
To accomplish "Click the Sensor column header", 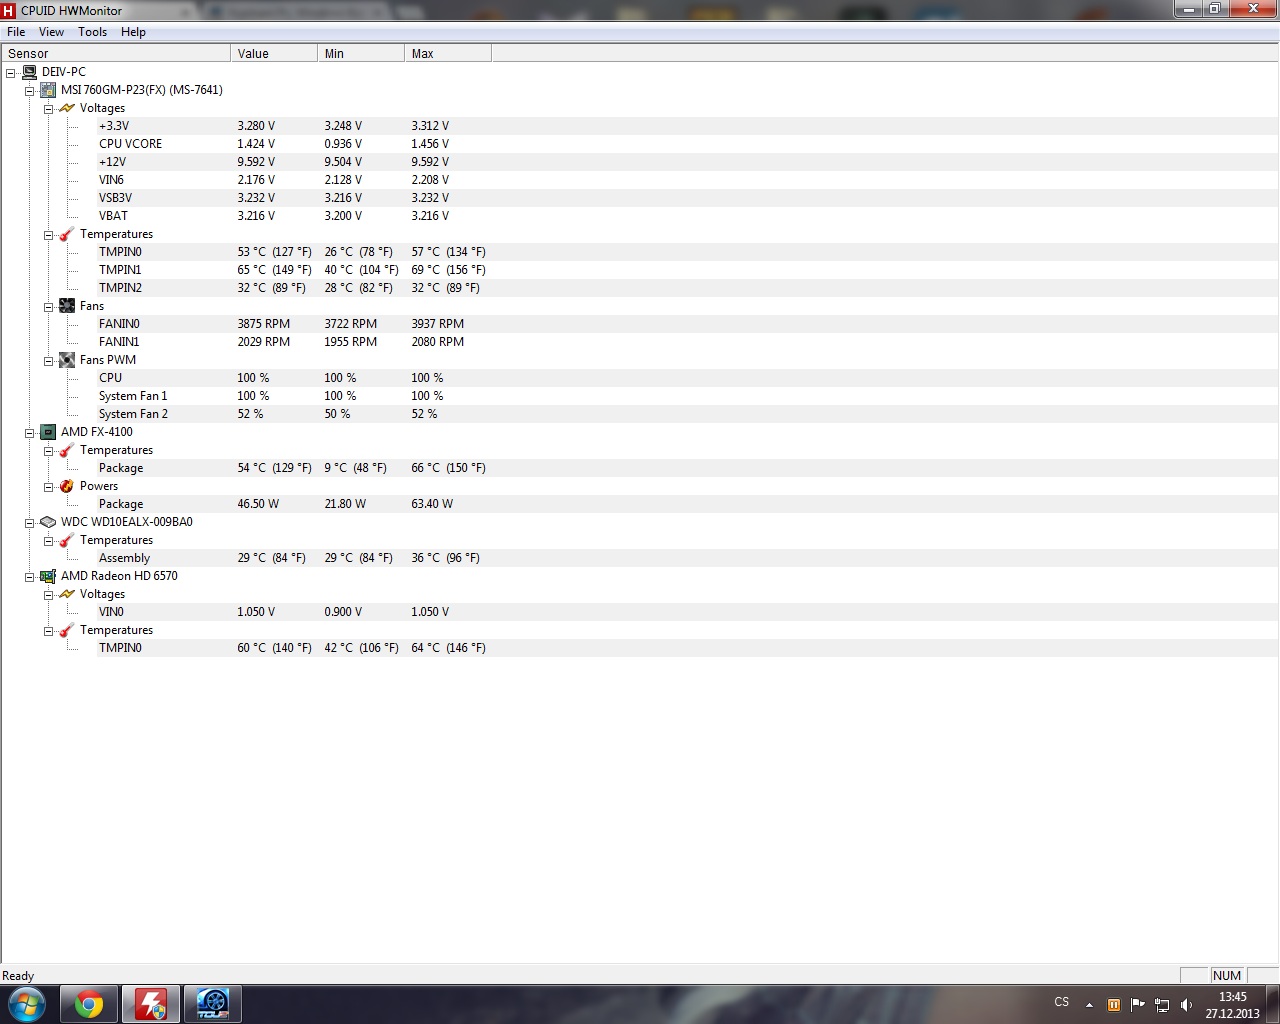I will (x=116, y=54).
